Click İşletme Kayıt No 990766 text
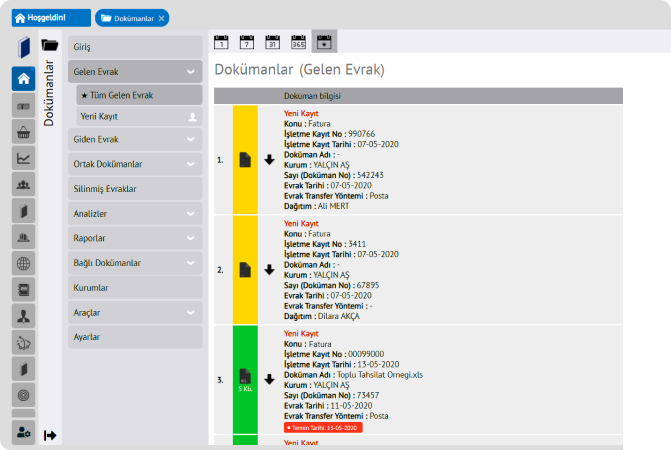The image size is (671, 450). 330,134
